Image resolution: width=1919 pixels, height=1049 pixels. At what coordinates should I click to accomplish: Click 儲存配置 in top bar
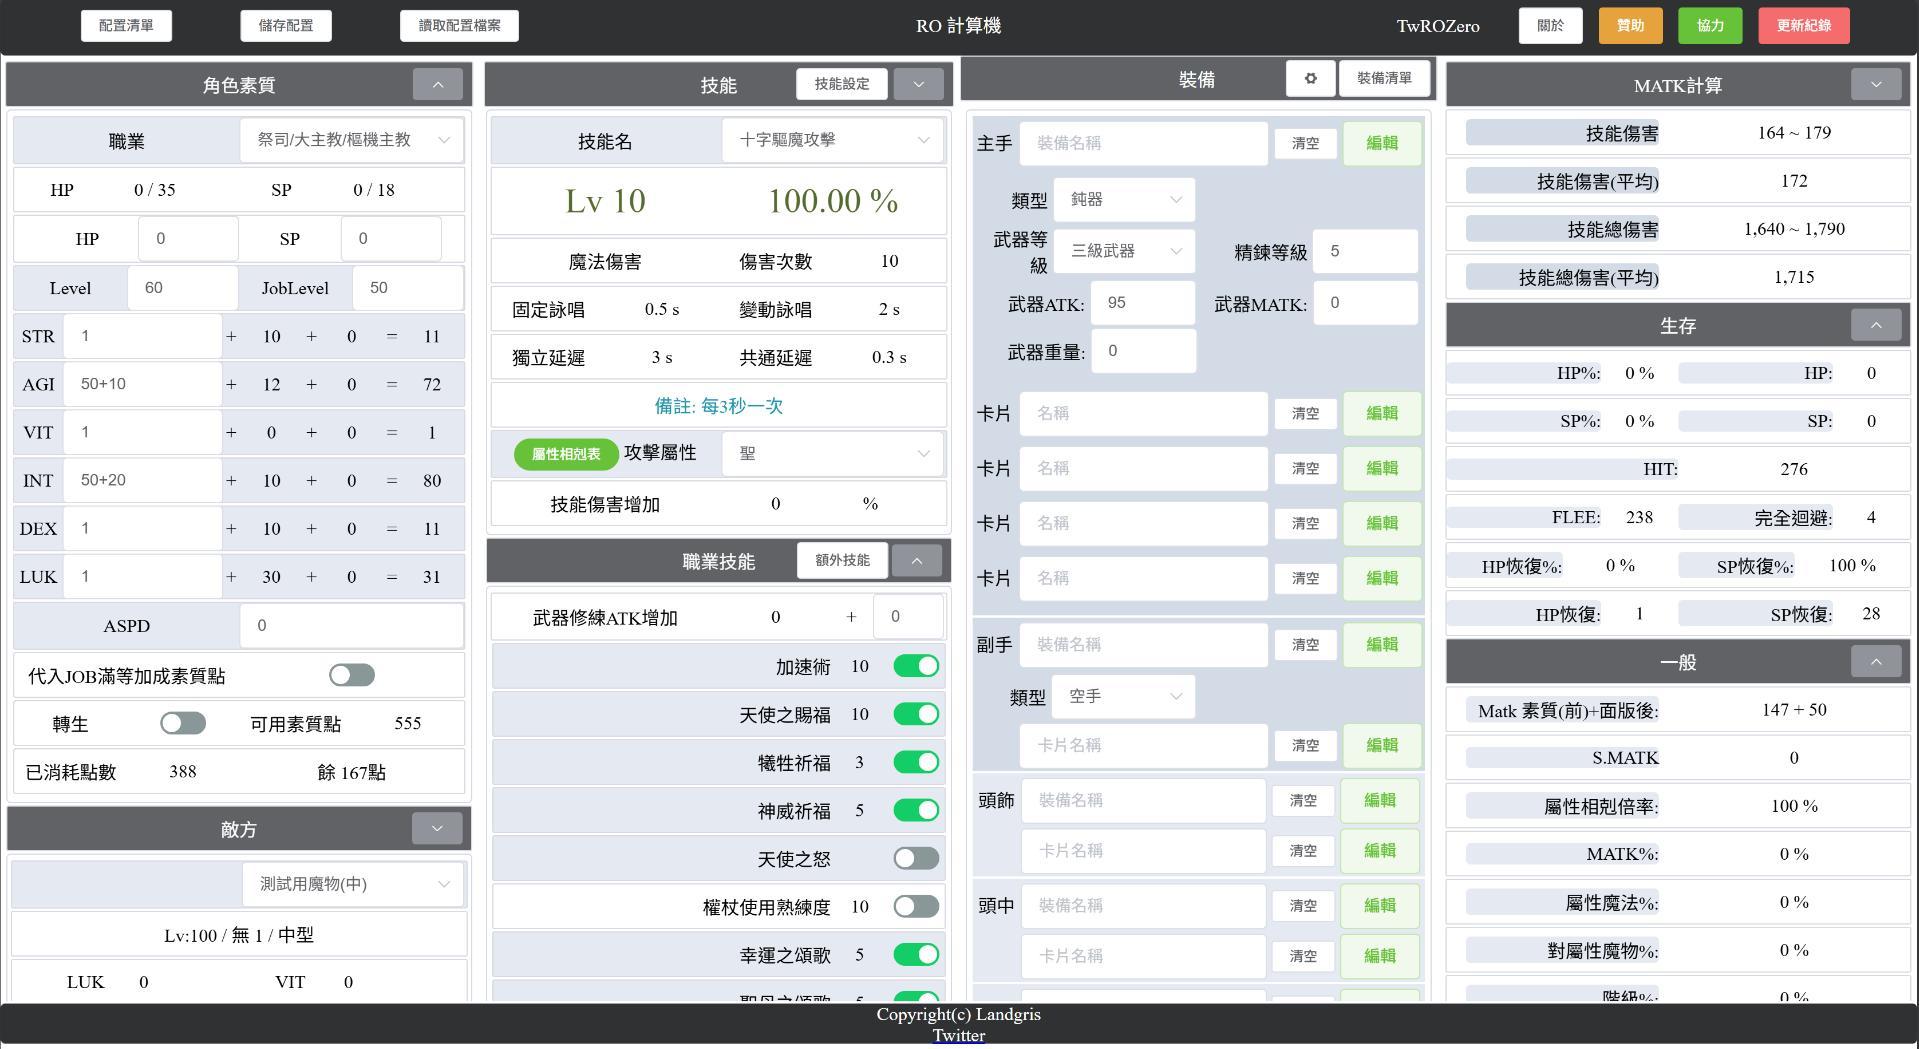point(286,26)
